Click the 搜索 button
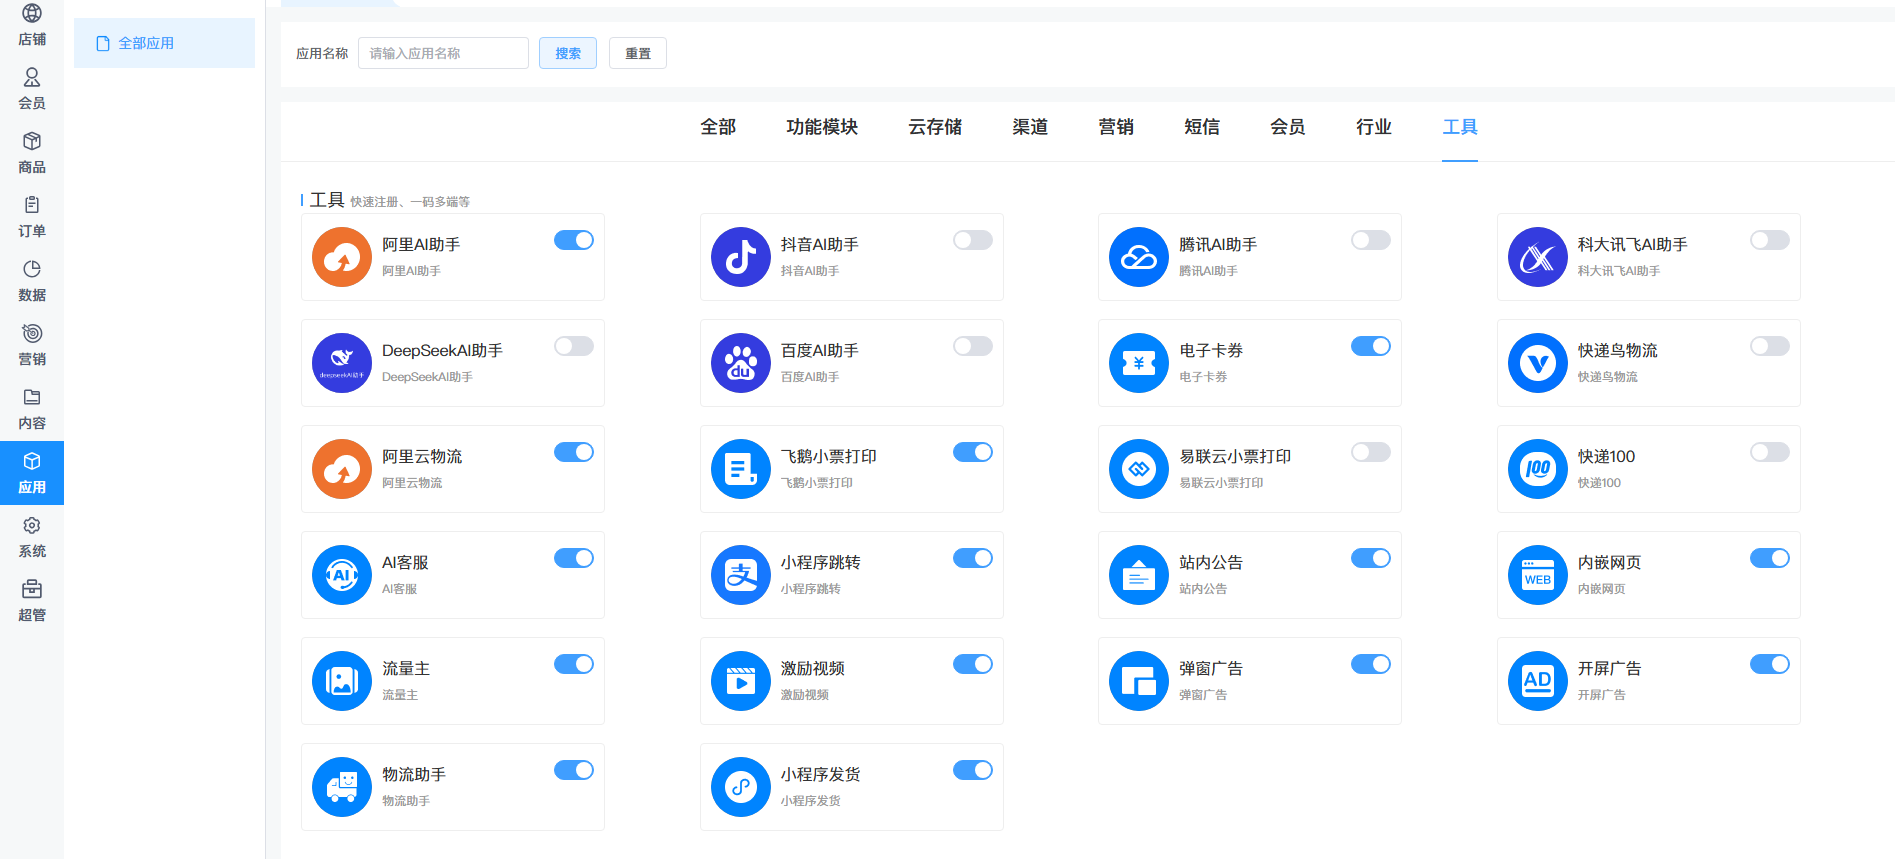The width and height of the screenshot is (1895, 859). coord(568,53)
